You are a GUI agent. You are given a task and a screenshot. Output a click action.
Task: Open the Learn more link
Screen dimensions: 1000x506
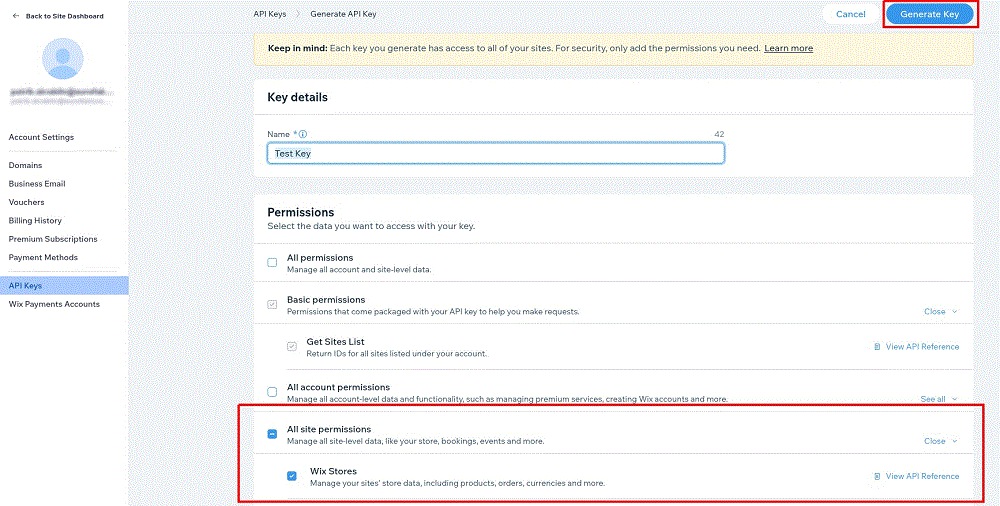coord(788,48)
